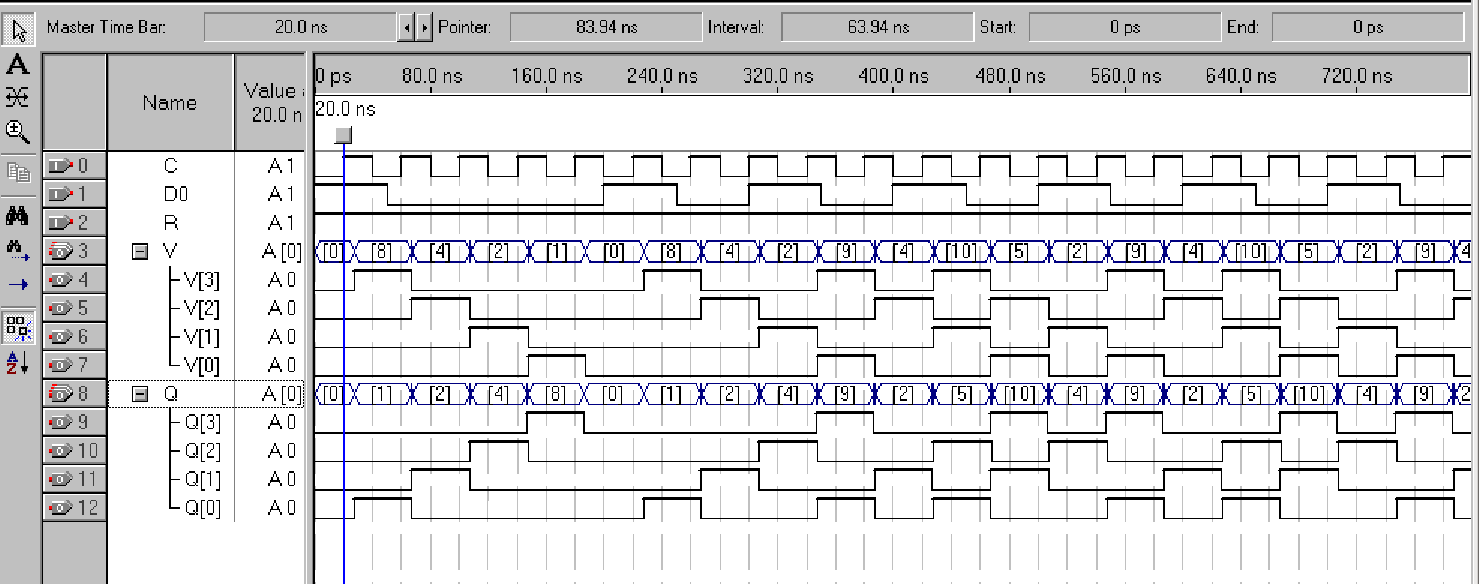
Task: Select signal Q[0]
Action: pyautogui.click(x=202, y=508)
